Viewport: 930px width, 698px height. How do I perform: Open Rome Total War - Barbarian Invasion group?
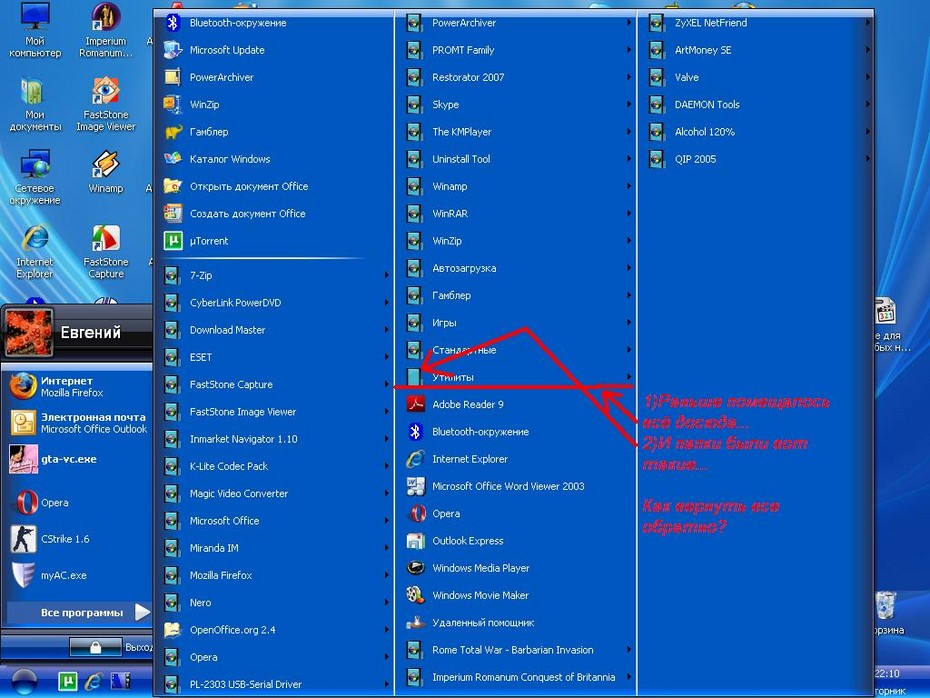(515, 651)
